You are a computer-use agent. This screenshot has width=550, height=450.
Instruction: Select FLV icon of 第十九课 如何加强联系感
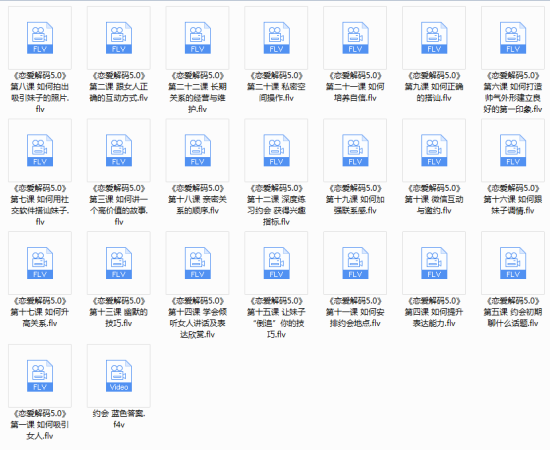355,150
